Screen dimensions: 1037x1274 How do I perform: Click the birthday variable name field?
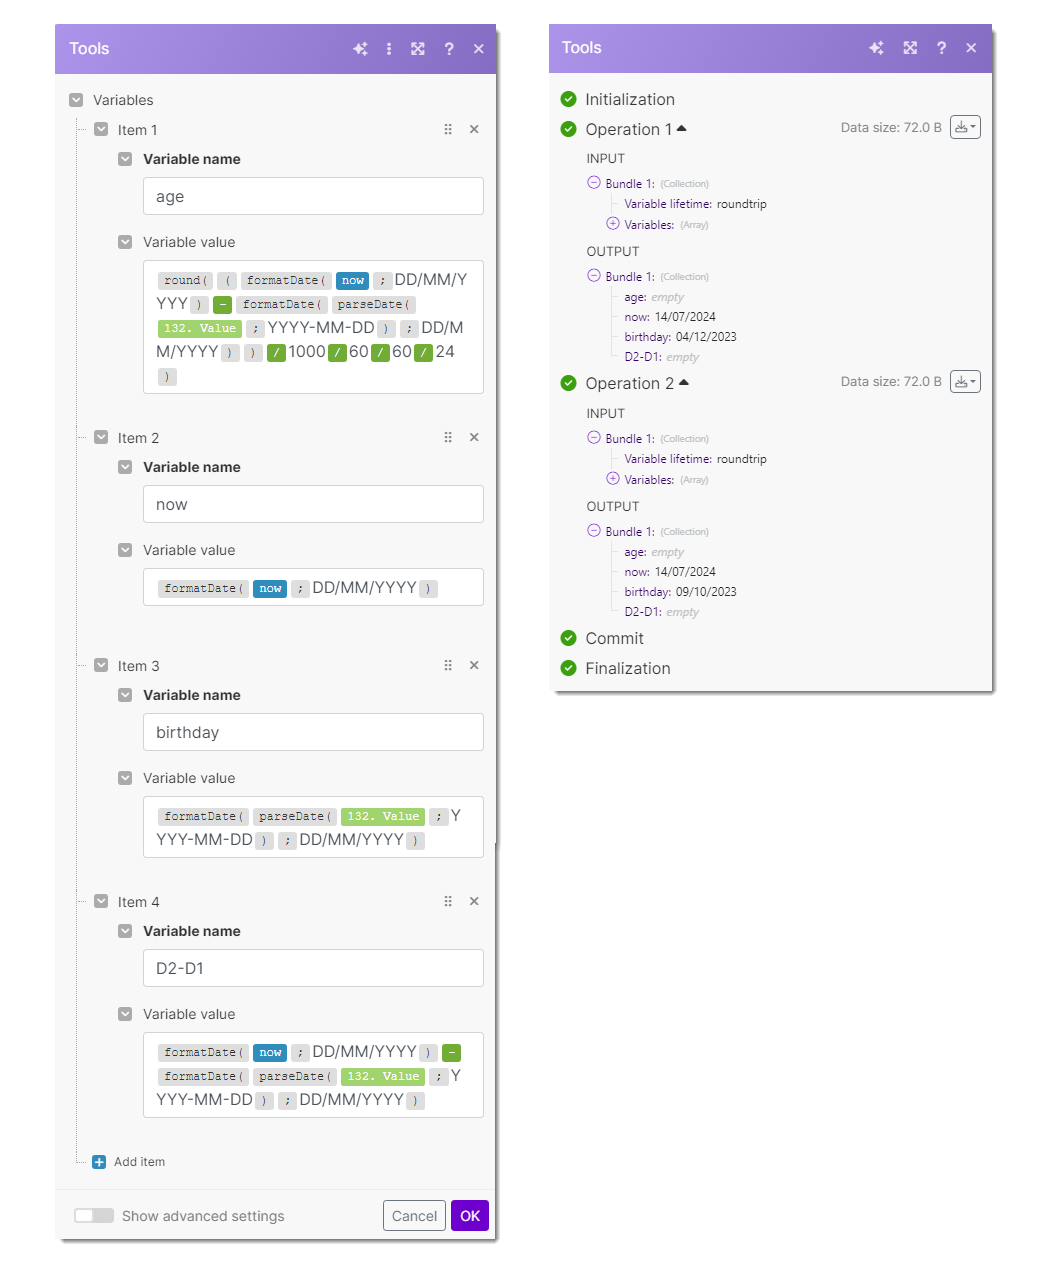coord(313,732)
